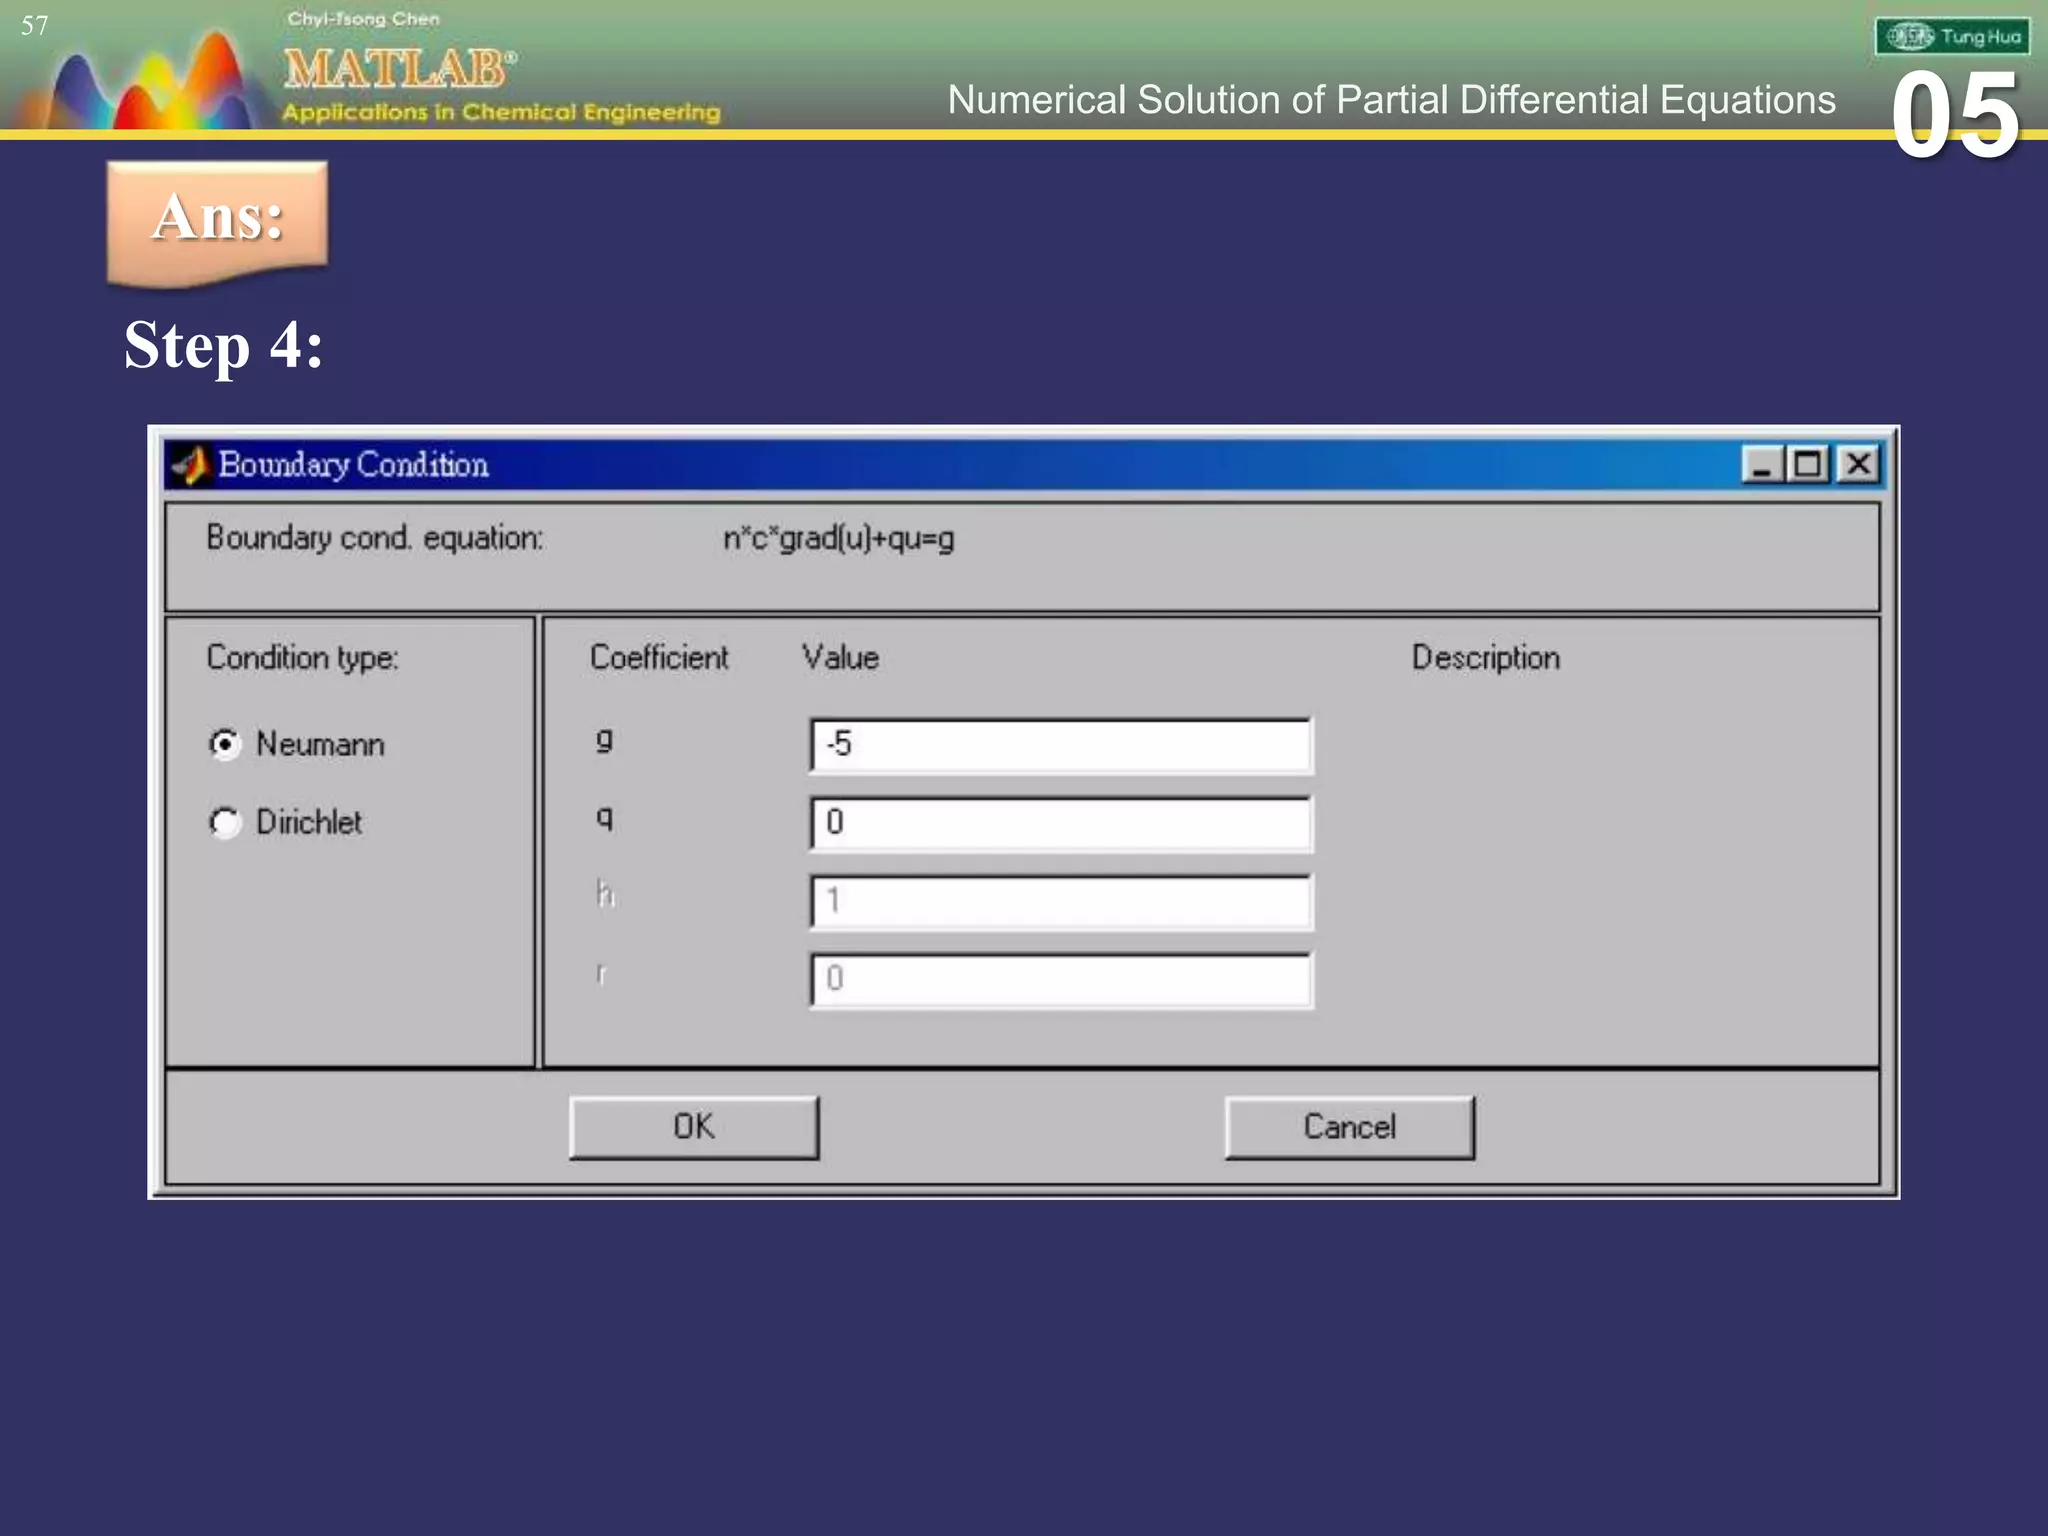Minimize the Boundary Condition dialog
This screenshot has width=2048, height=1536.
[x=1761, y=465]
